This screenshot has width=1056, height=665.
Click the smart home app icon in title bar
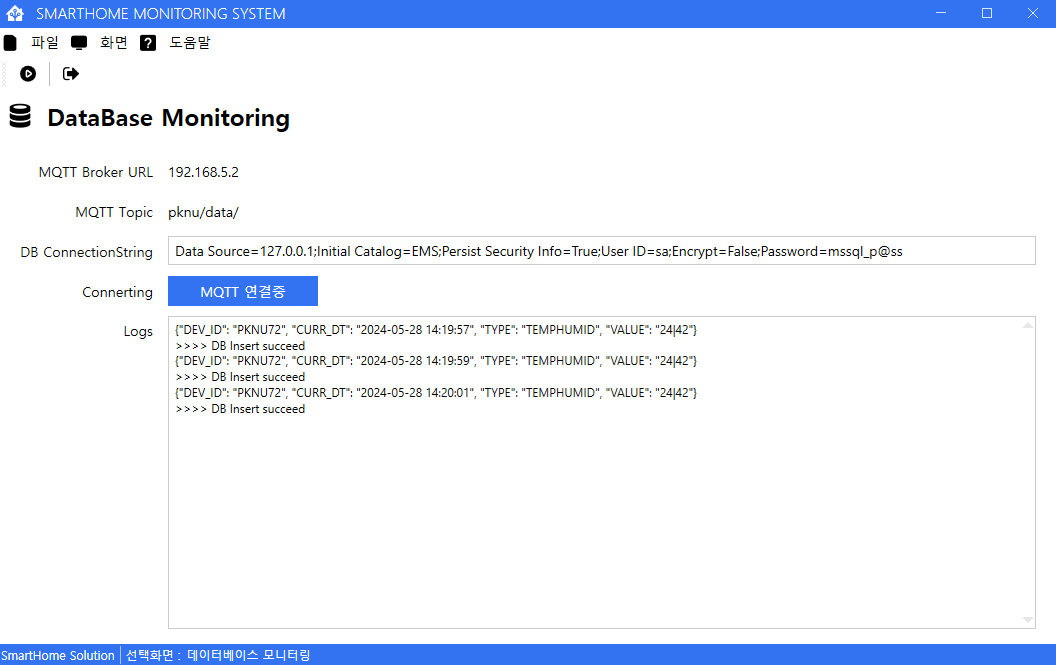pos(15,13)
